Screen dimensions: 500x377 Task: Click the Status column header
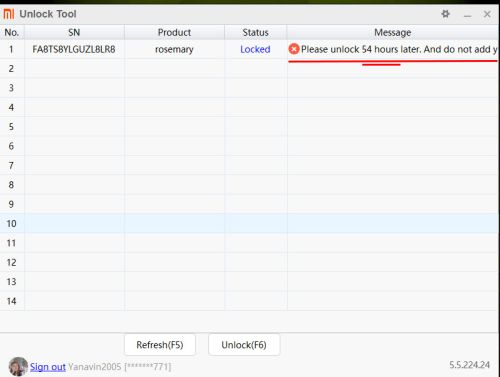(x=255, y=32)
